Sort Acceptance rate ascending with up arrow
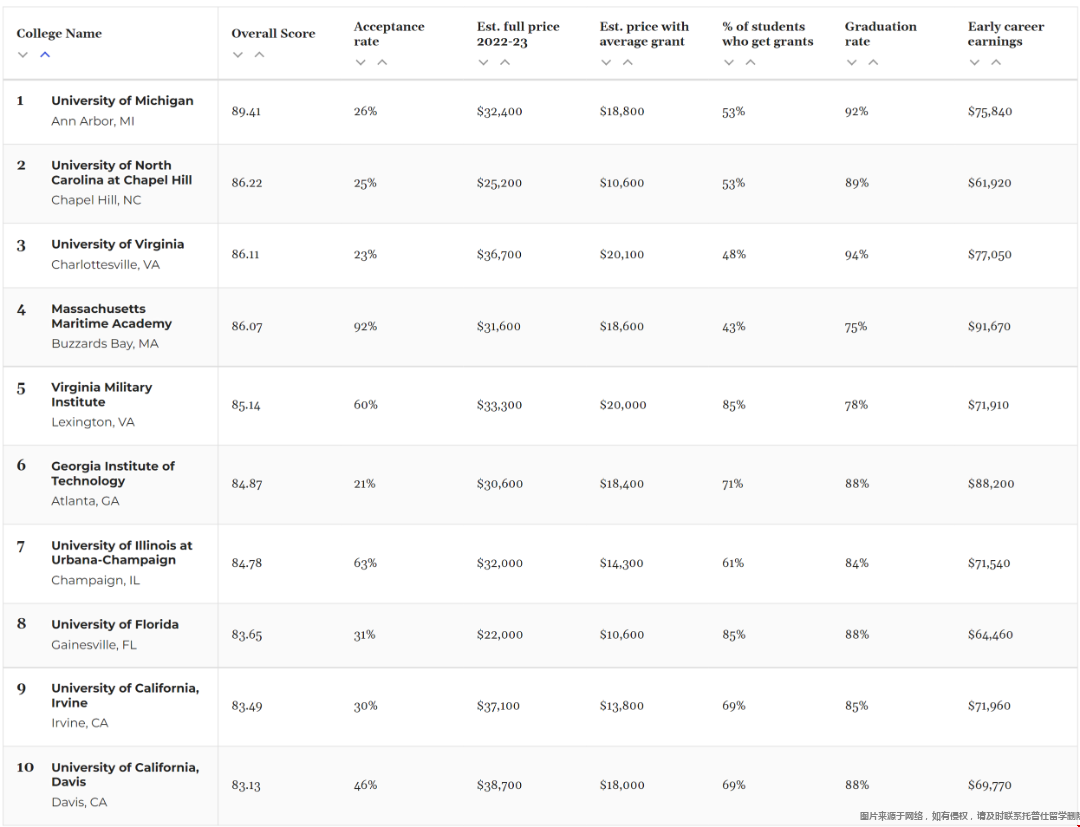 tap(382, 63)
